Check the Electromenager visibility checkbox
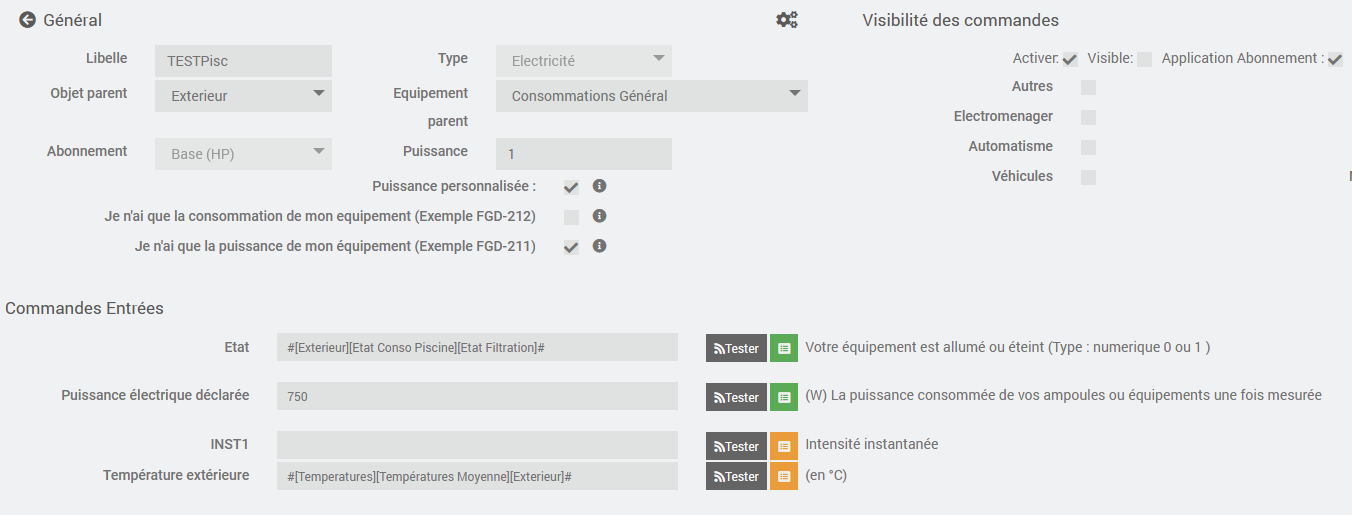Screen dimensions: 1352x515 coord(1088,118)
